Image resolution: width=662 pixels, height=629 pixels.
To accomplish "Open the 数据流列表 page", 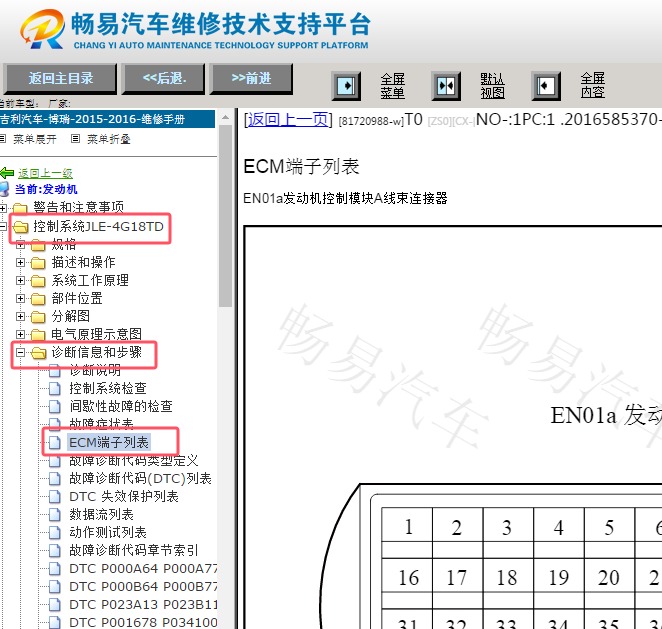I will 101,515.
